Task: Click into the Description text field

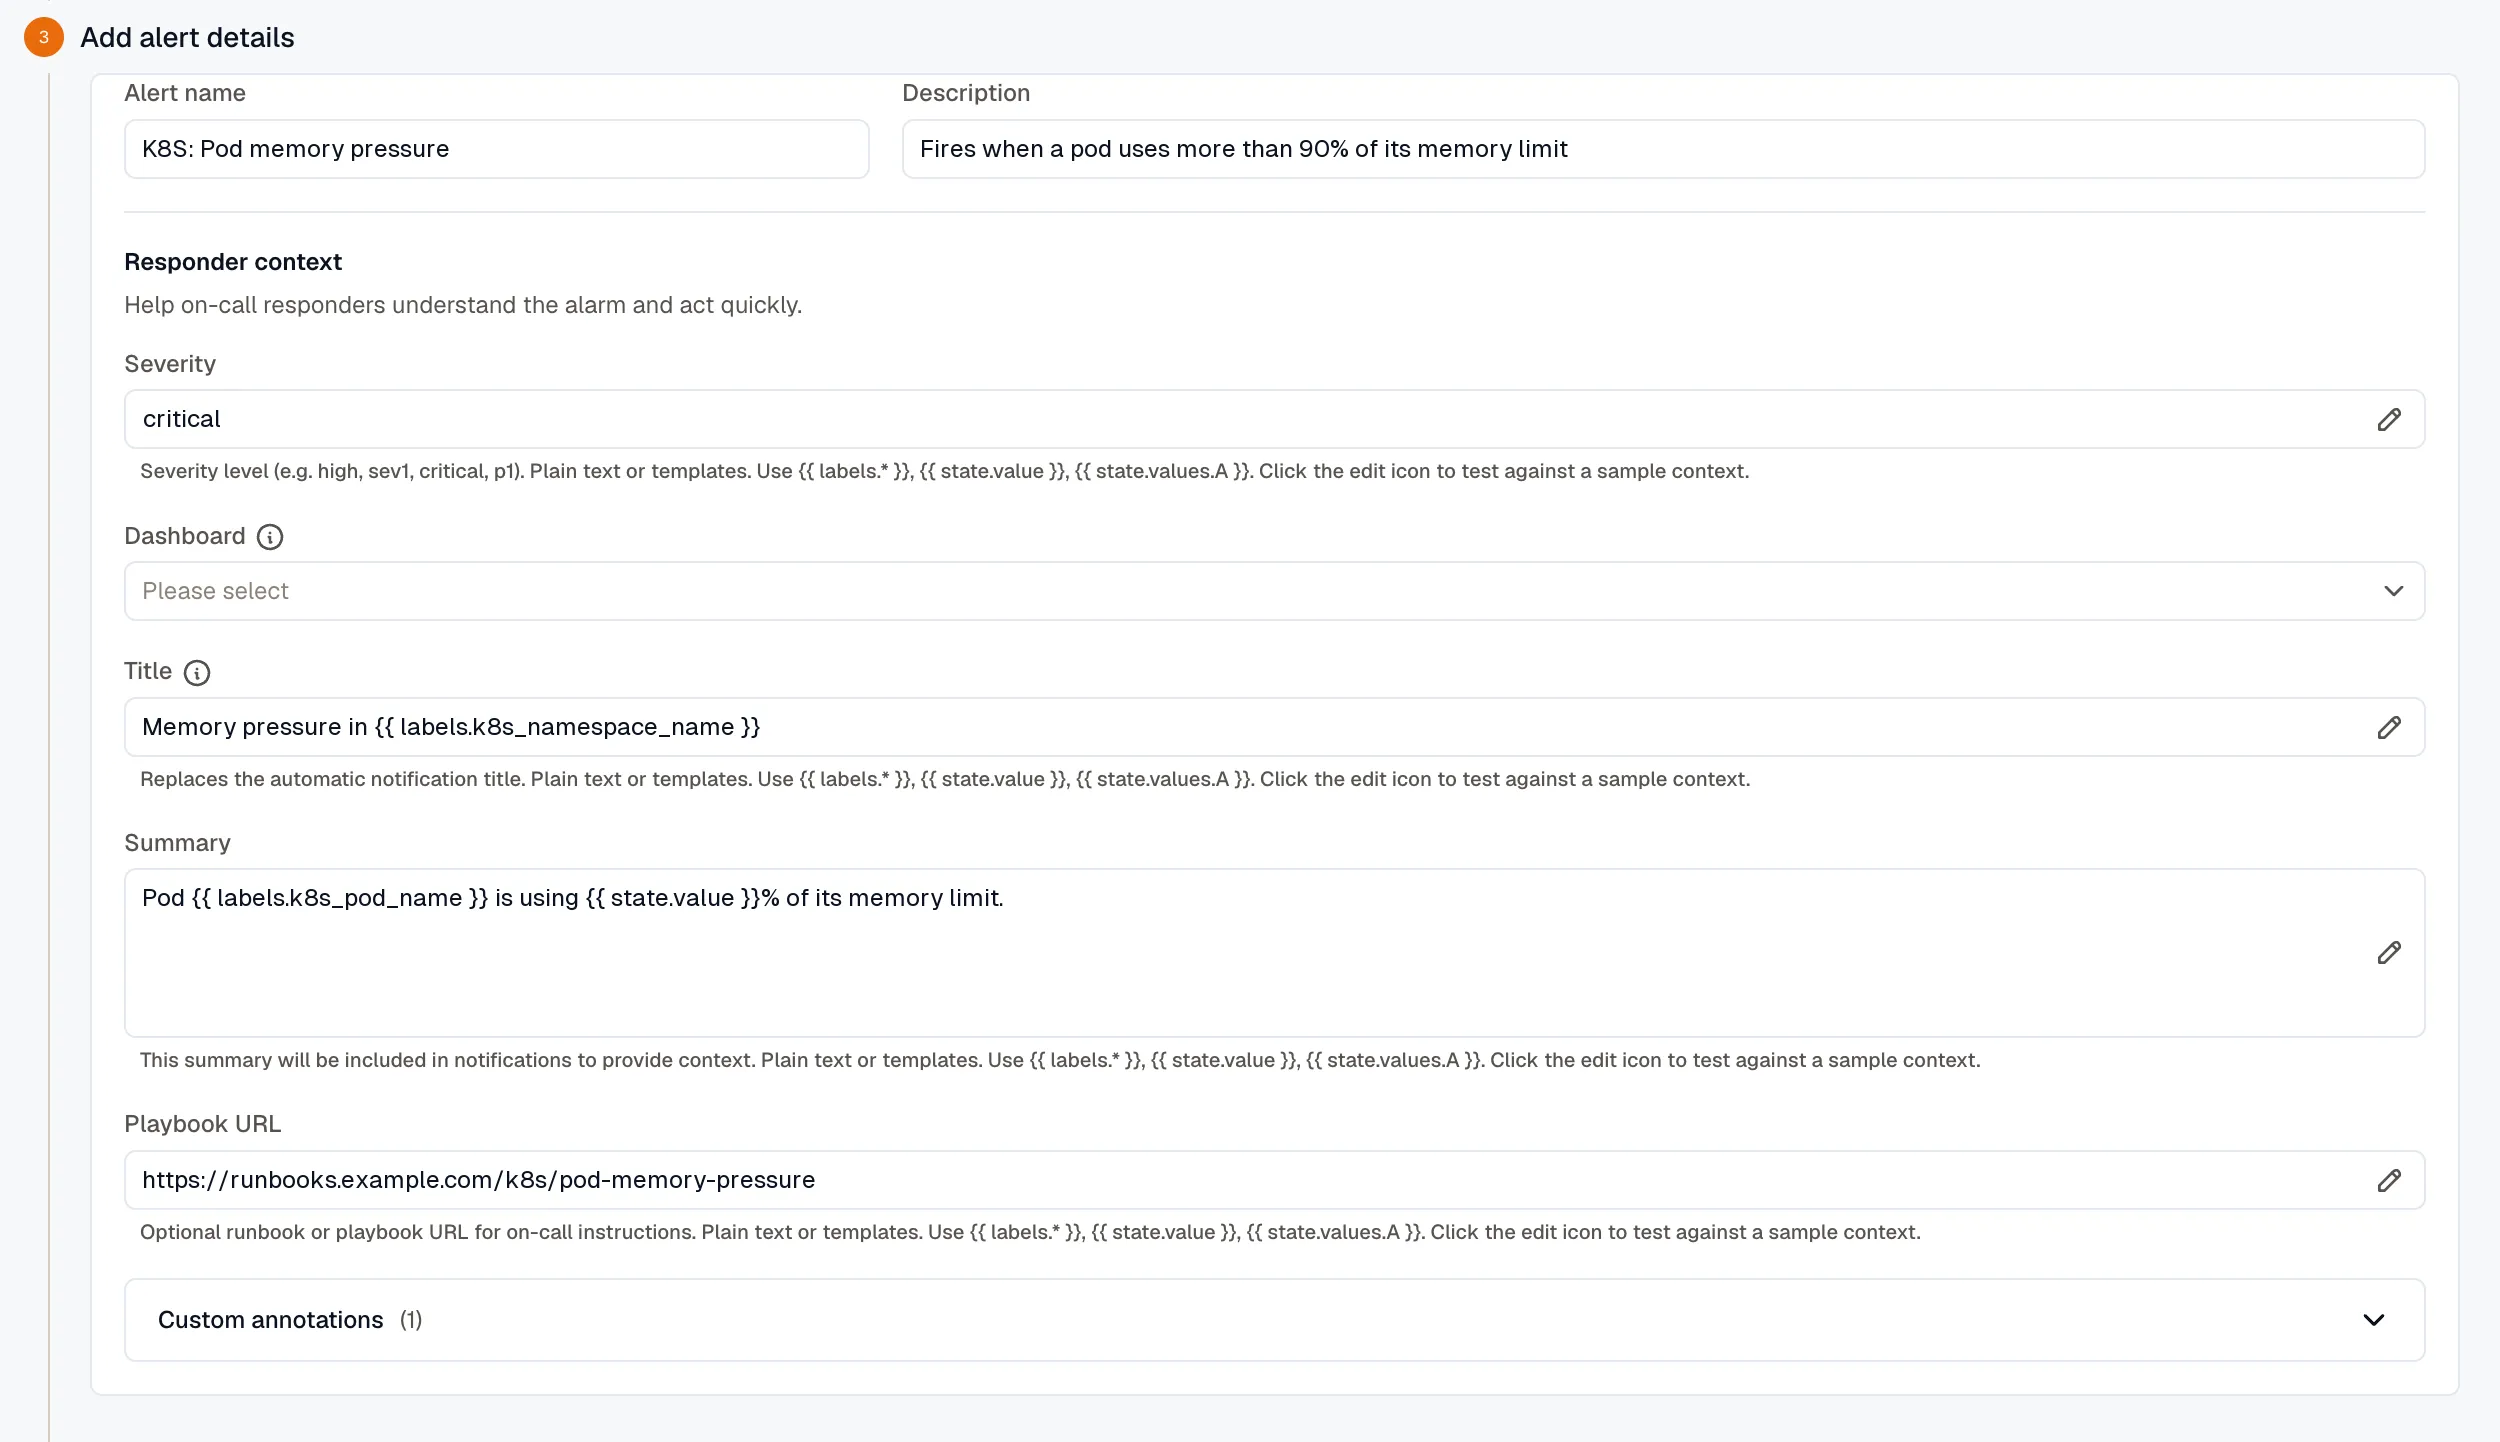Action: pyautogui.click(x=1663, y=149)
